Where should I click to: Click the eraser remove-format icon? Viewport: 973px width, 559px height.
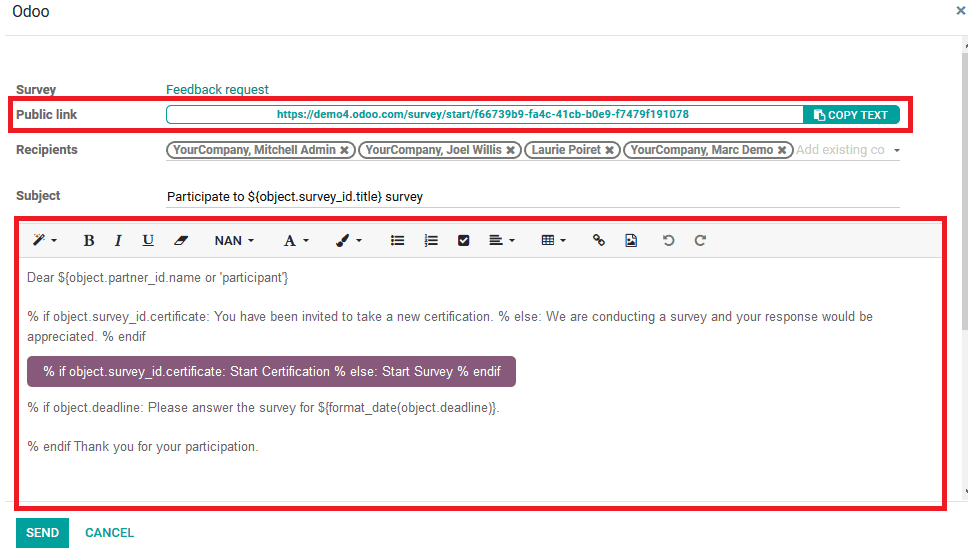[181, 241]
